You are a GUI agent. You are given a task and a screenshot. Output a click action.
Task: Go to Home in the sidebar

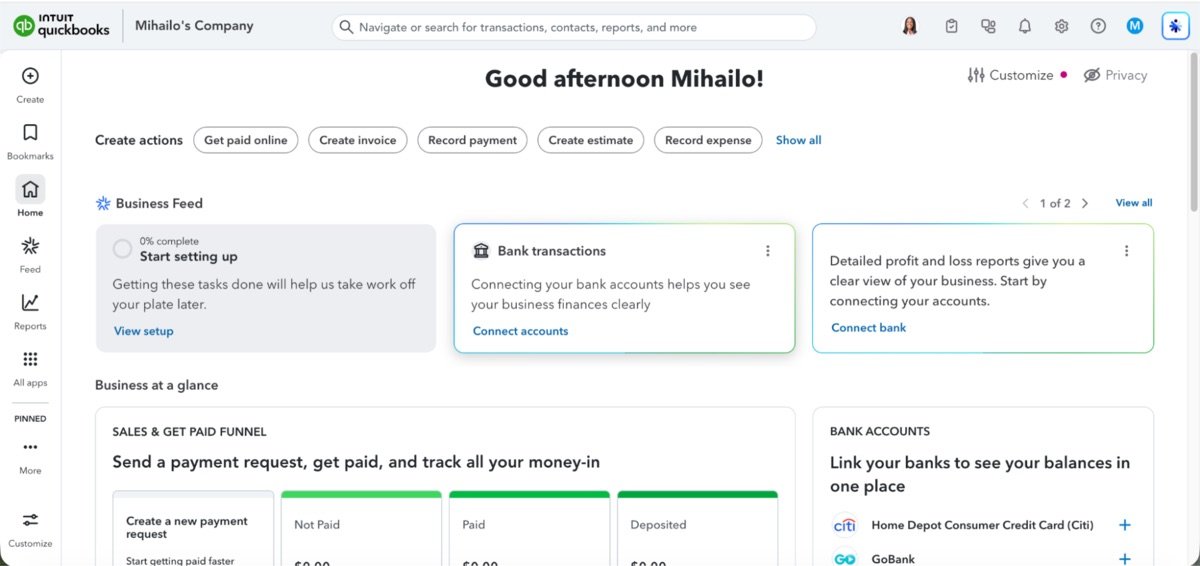(30, 189)
